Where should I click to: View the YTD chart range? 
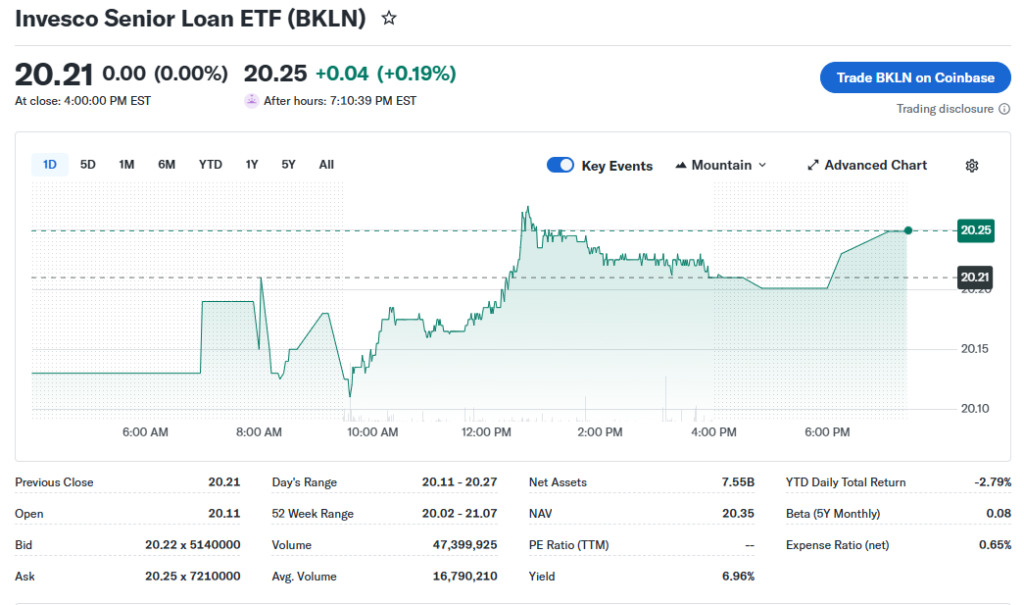(x=210, y=164)
